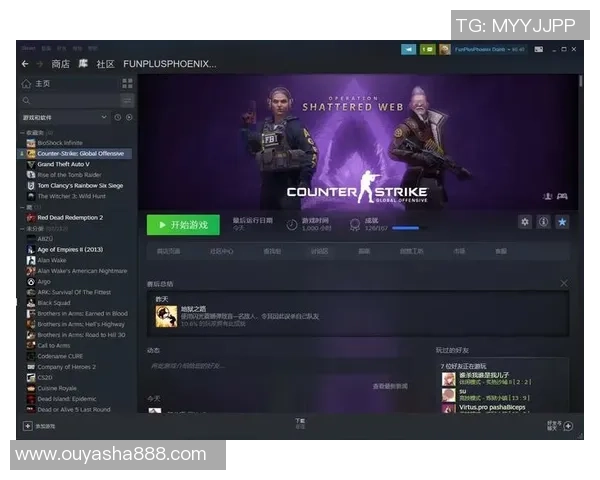This screenshot has width=600, height=480.
Task: Click the achievements progress bar
Action: tap(409, 228)
